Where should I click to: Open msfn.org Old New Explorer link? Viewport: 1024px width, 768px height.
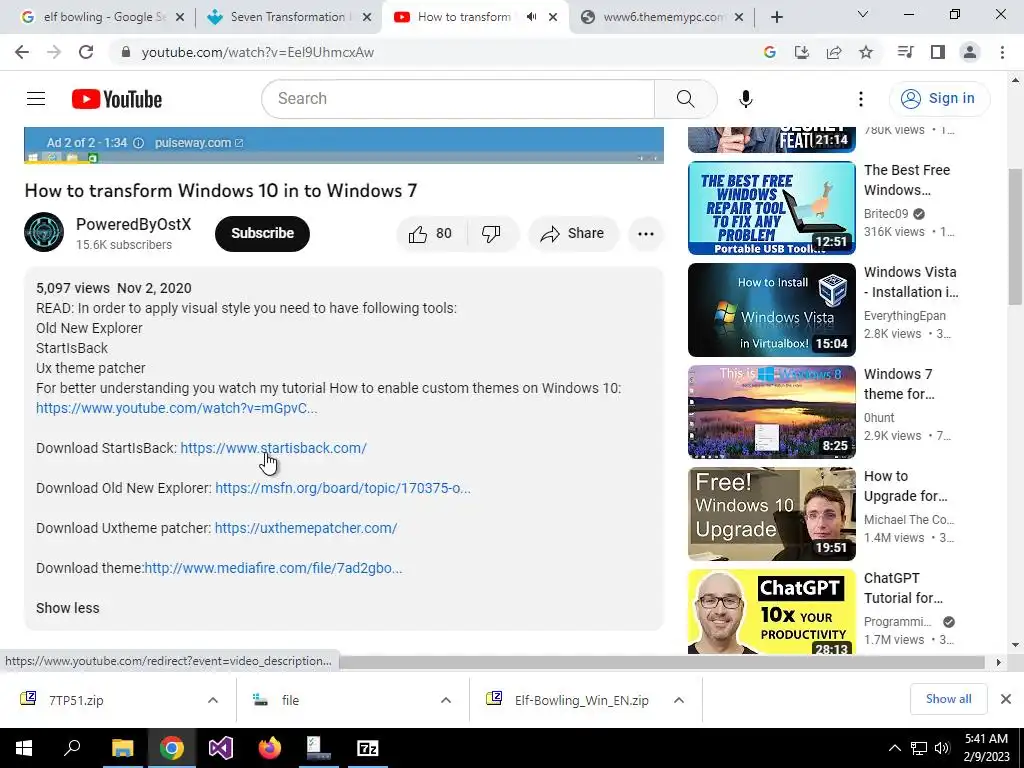(x=343, y=488)
